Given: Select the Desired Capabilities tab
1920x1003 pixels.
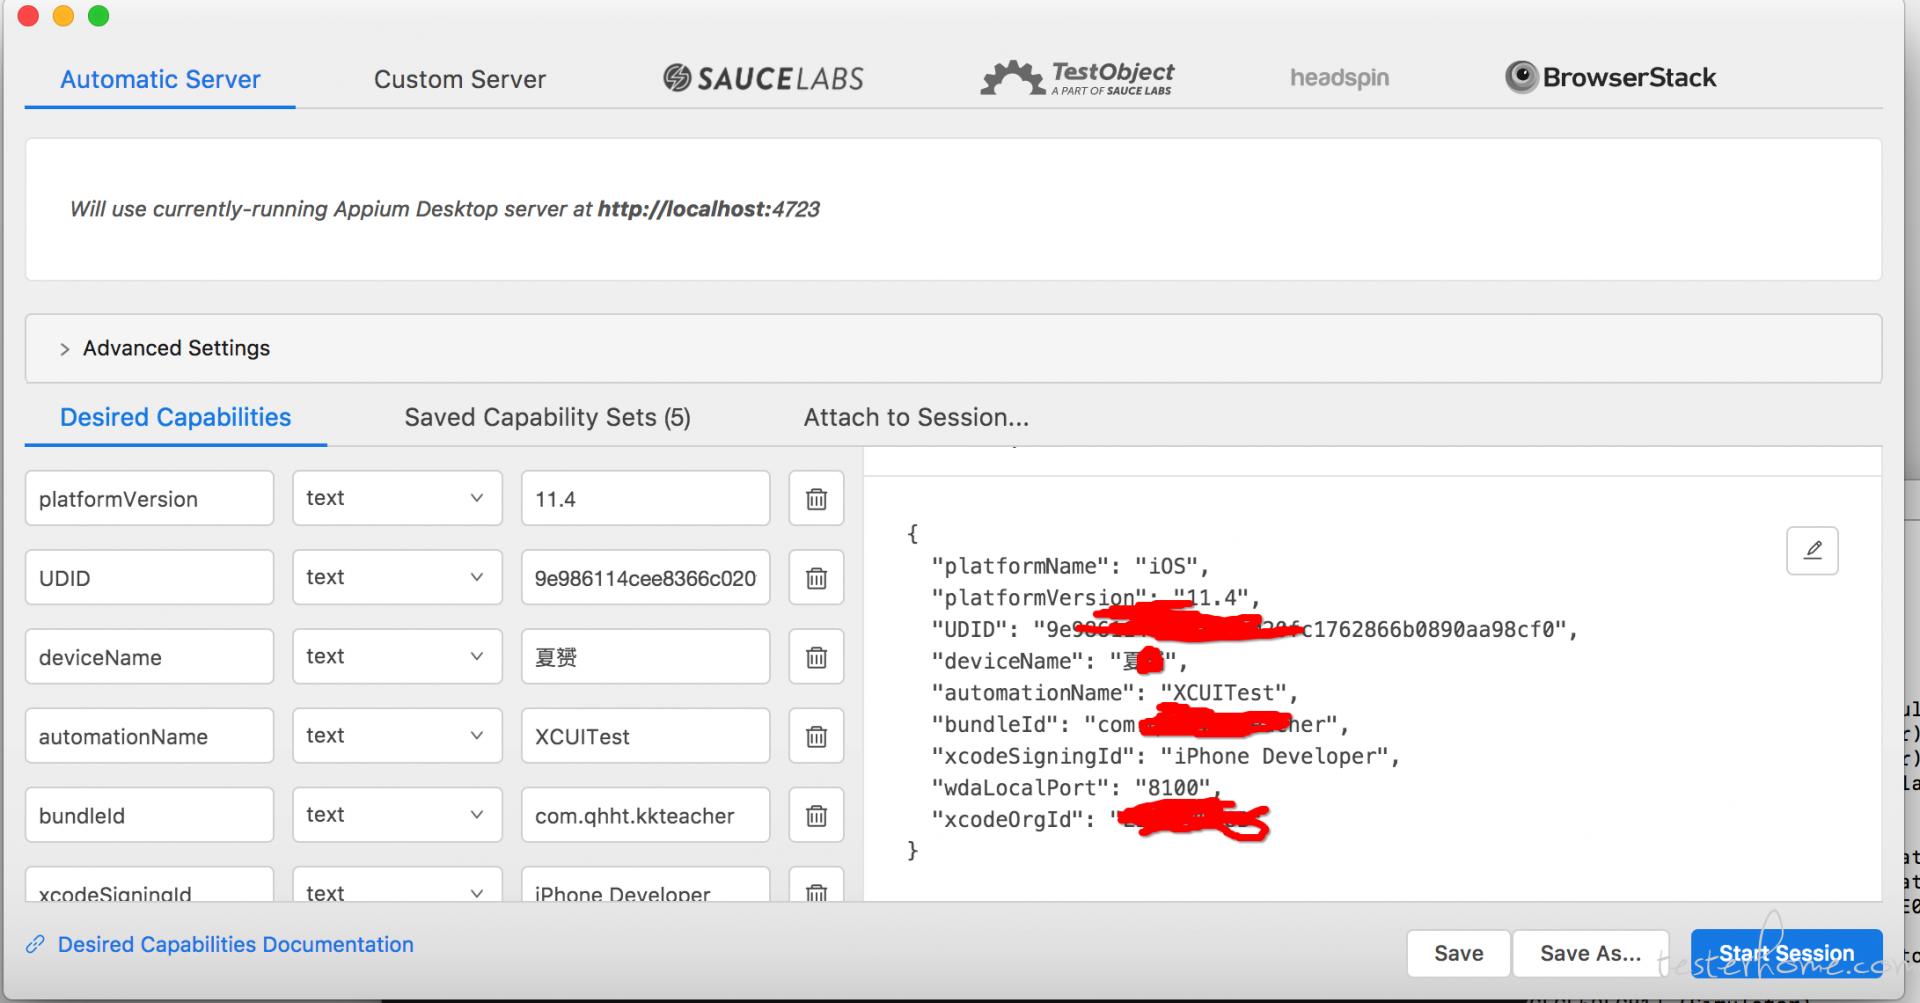Looking at the screenshot, I should [x=176, y=417].
